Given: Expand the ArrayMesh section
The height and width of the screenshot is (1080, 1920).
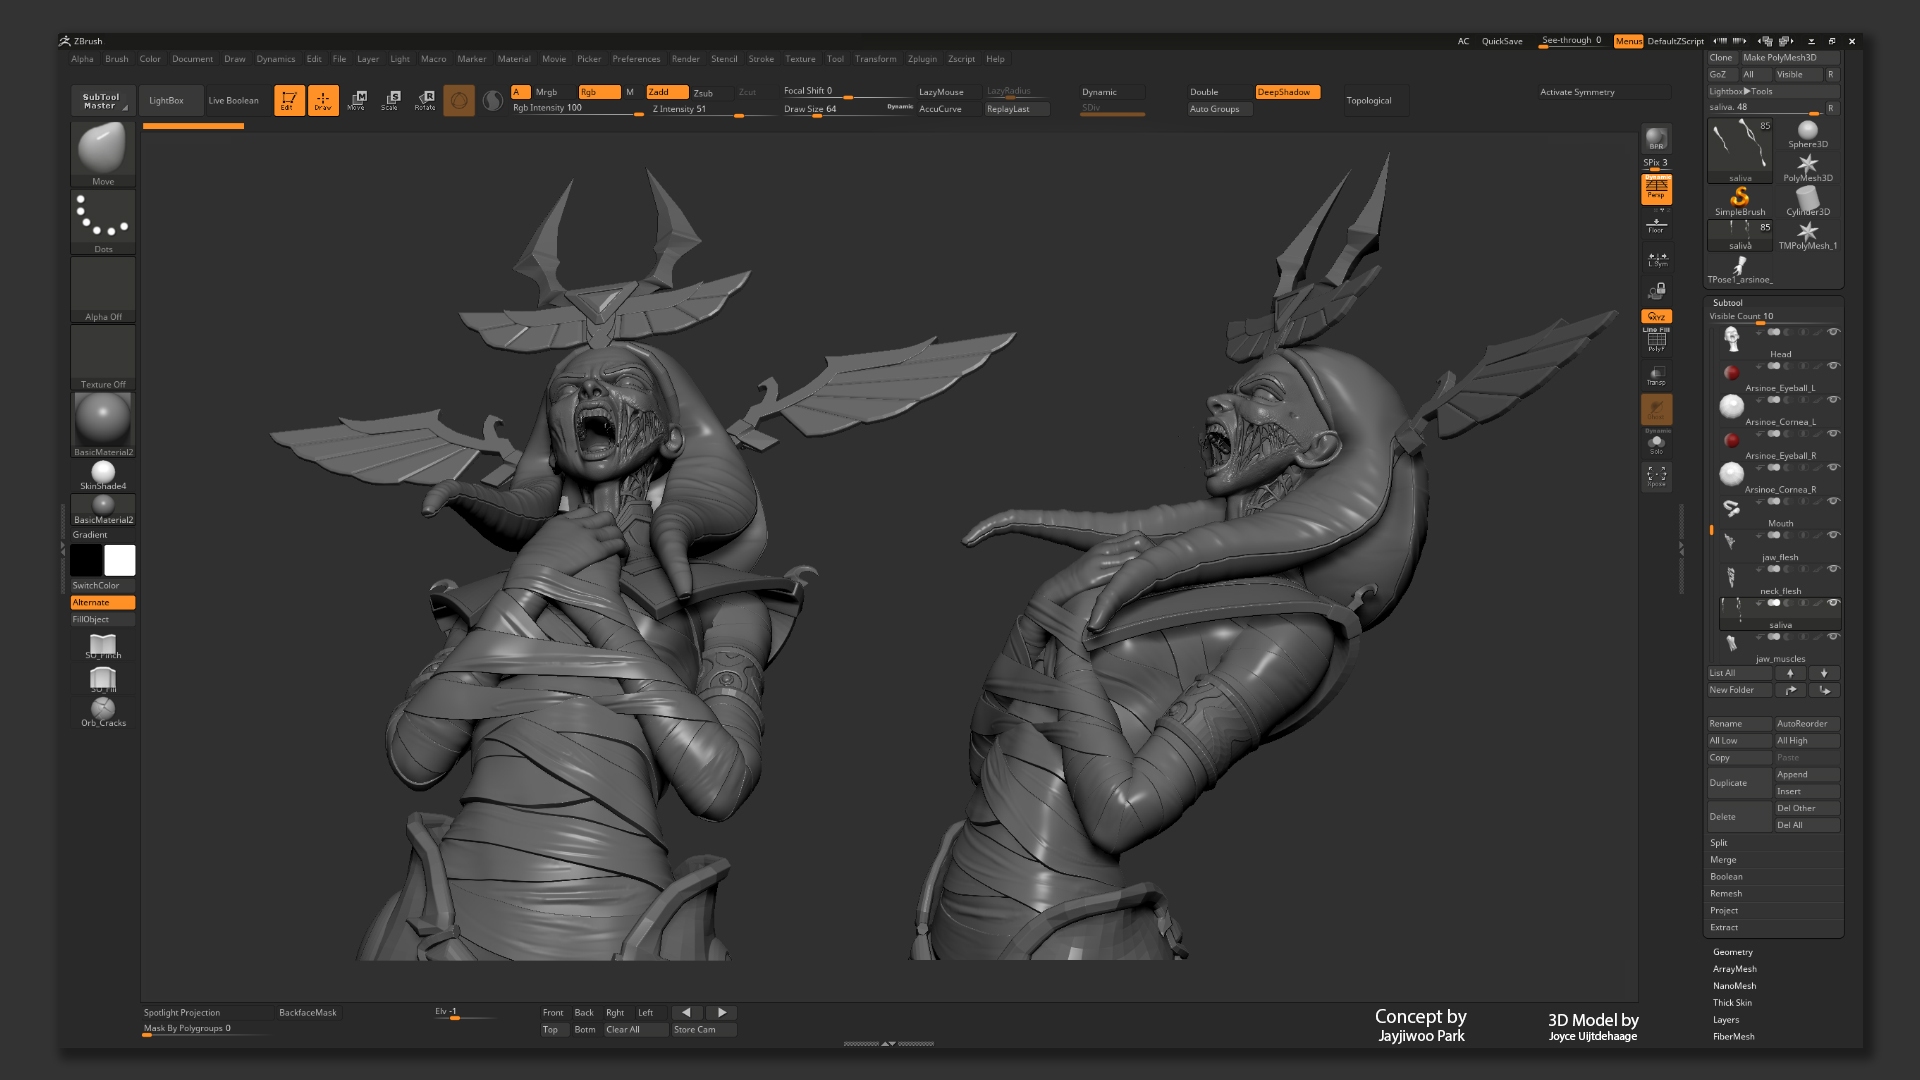Looking at the screenshot, I should 1735,969.
